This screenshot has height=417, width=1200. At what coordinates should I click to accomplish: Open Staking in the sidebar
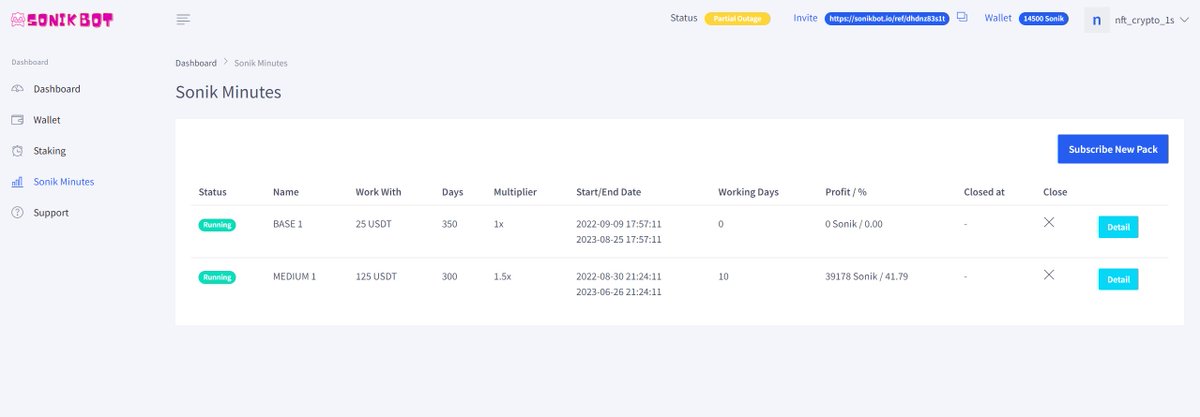(x=50, y=151)
